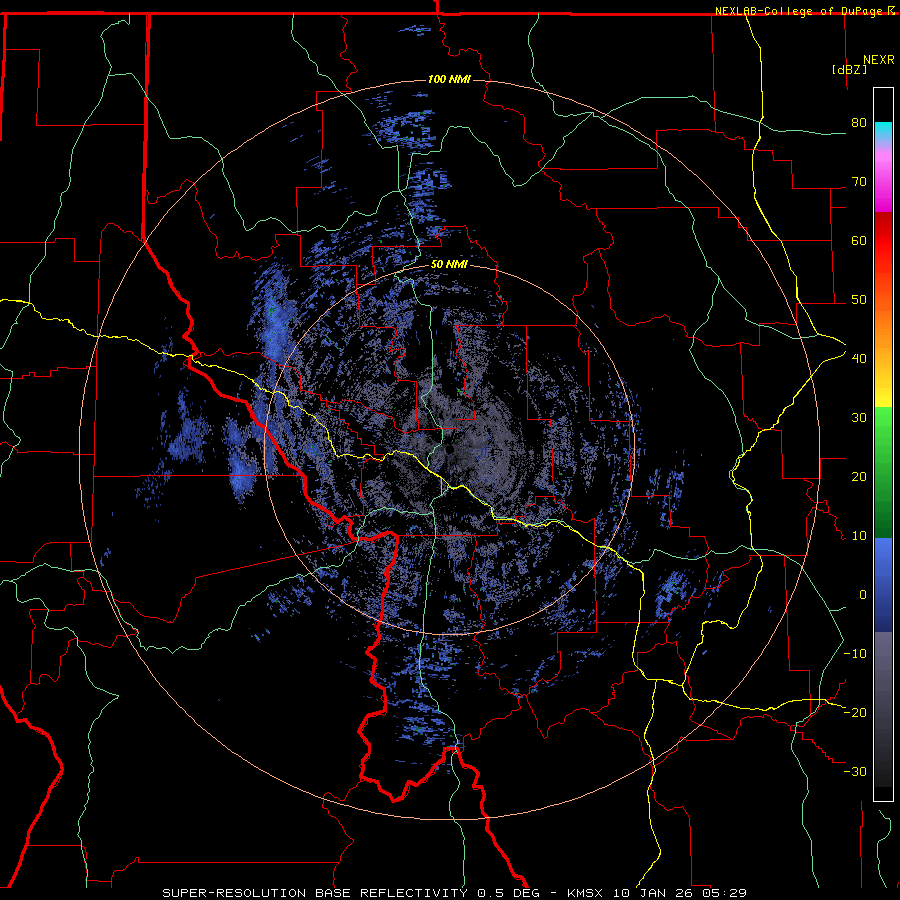Image resolution: width=900 pixels, height=900 pixels.
Task: Click the NEXR label above the color scale
Action: [879, 60]
